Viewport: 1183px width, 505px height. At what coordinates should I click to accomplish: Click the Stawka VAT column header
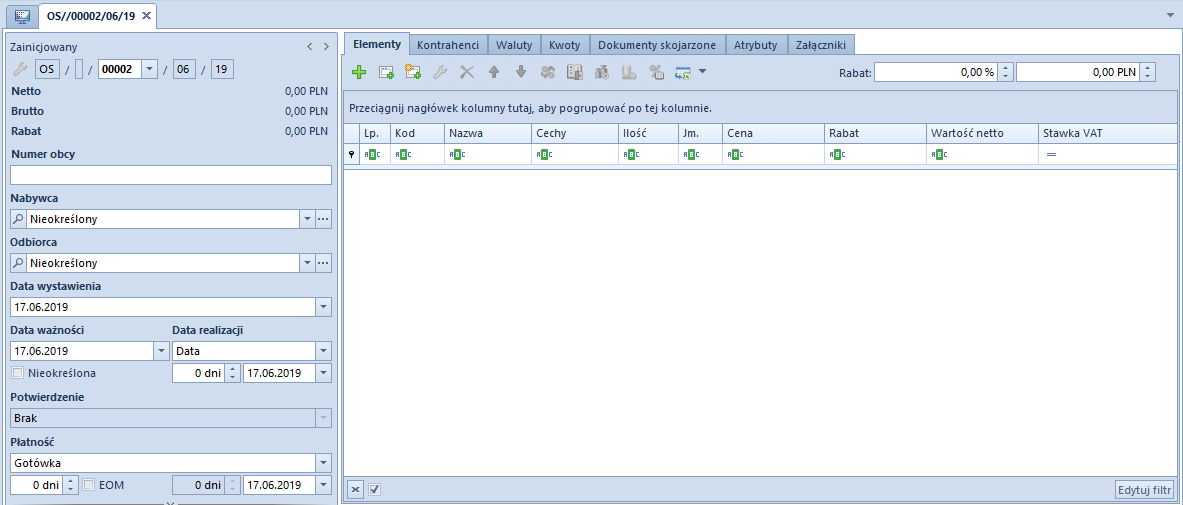pos(1107,133)
